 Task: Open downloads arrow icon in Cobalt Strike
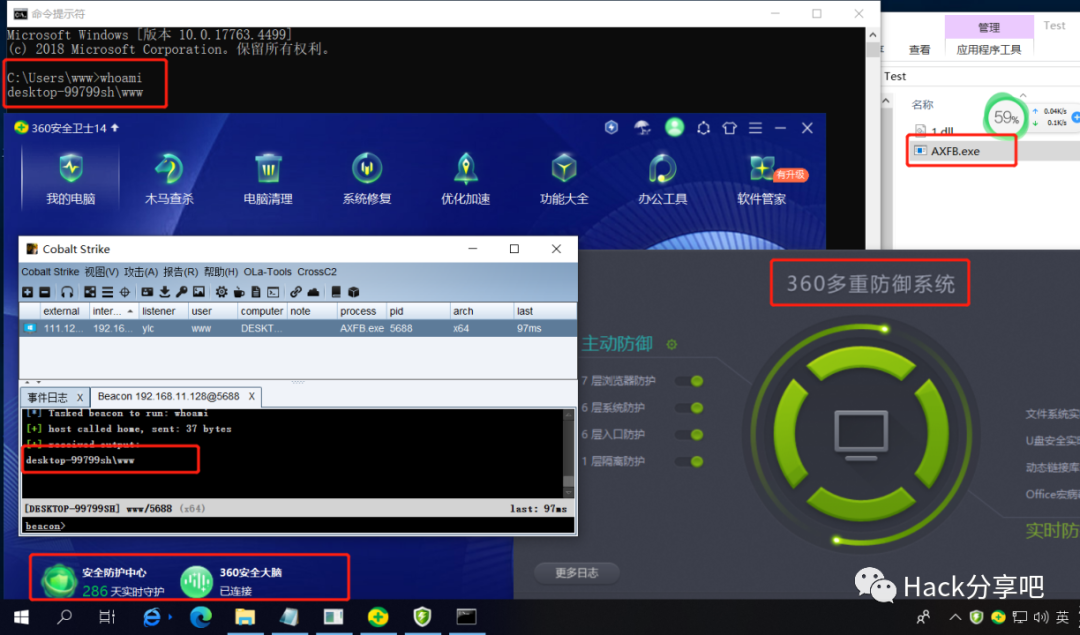pyautogui.click(x=165, y=292)
